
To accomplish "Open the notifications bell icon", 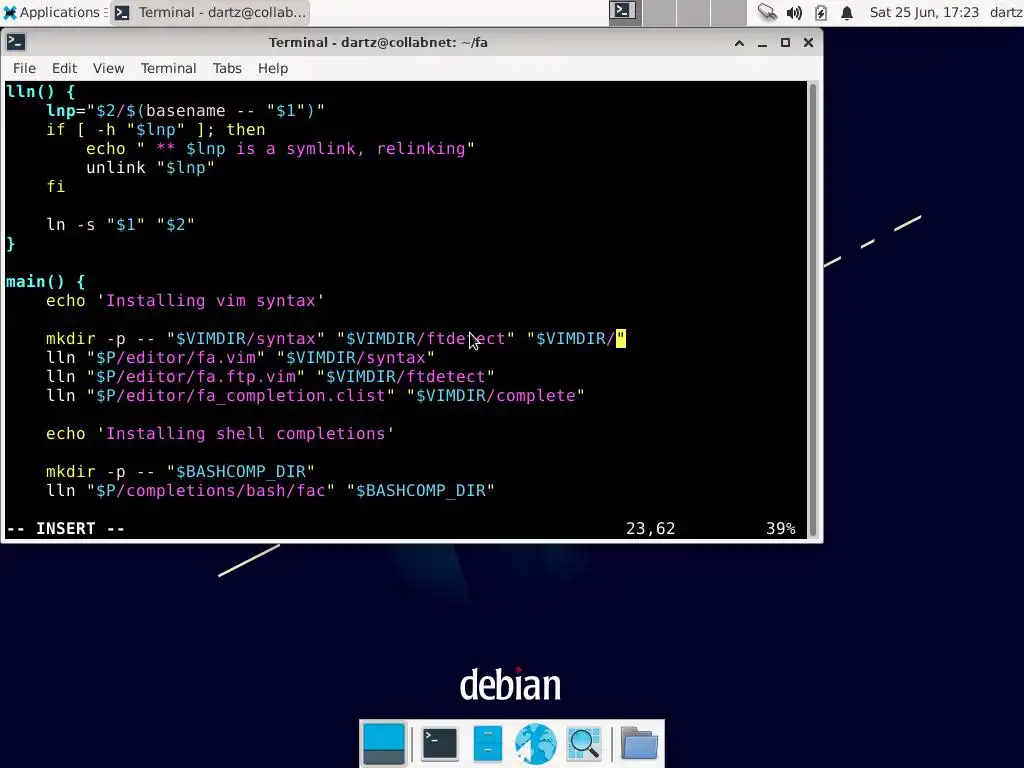I will pos(847,12).
